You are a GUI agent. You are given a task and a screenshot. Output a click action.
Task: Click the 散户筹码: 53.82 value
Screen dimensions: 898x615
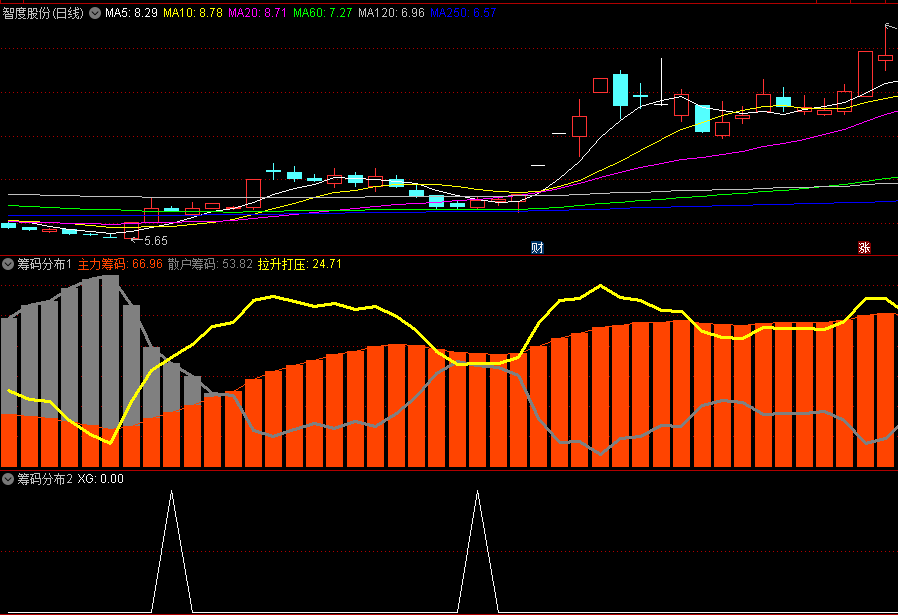pyautogui.click(x=210, y=264)
